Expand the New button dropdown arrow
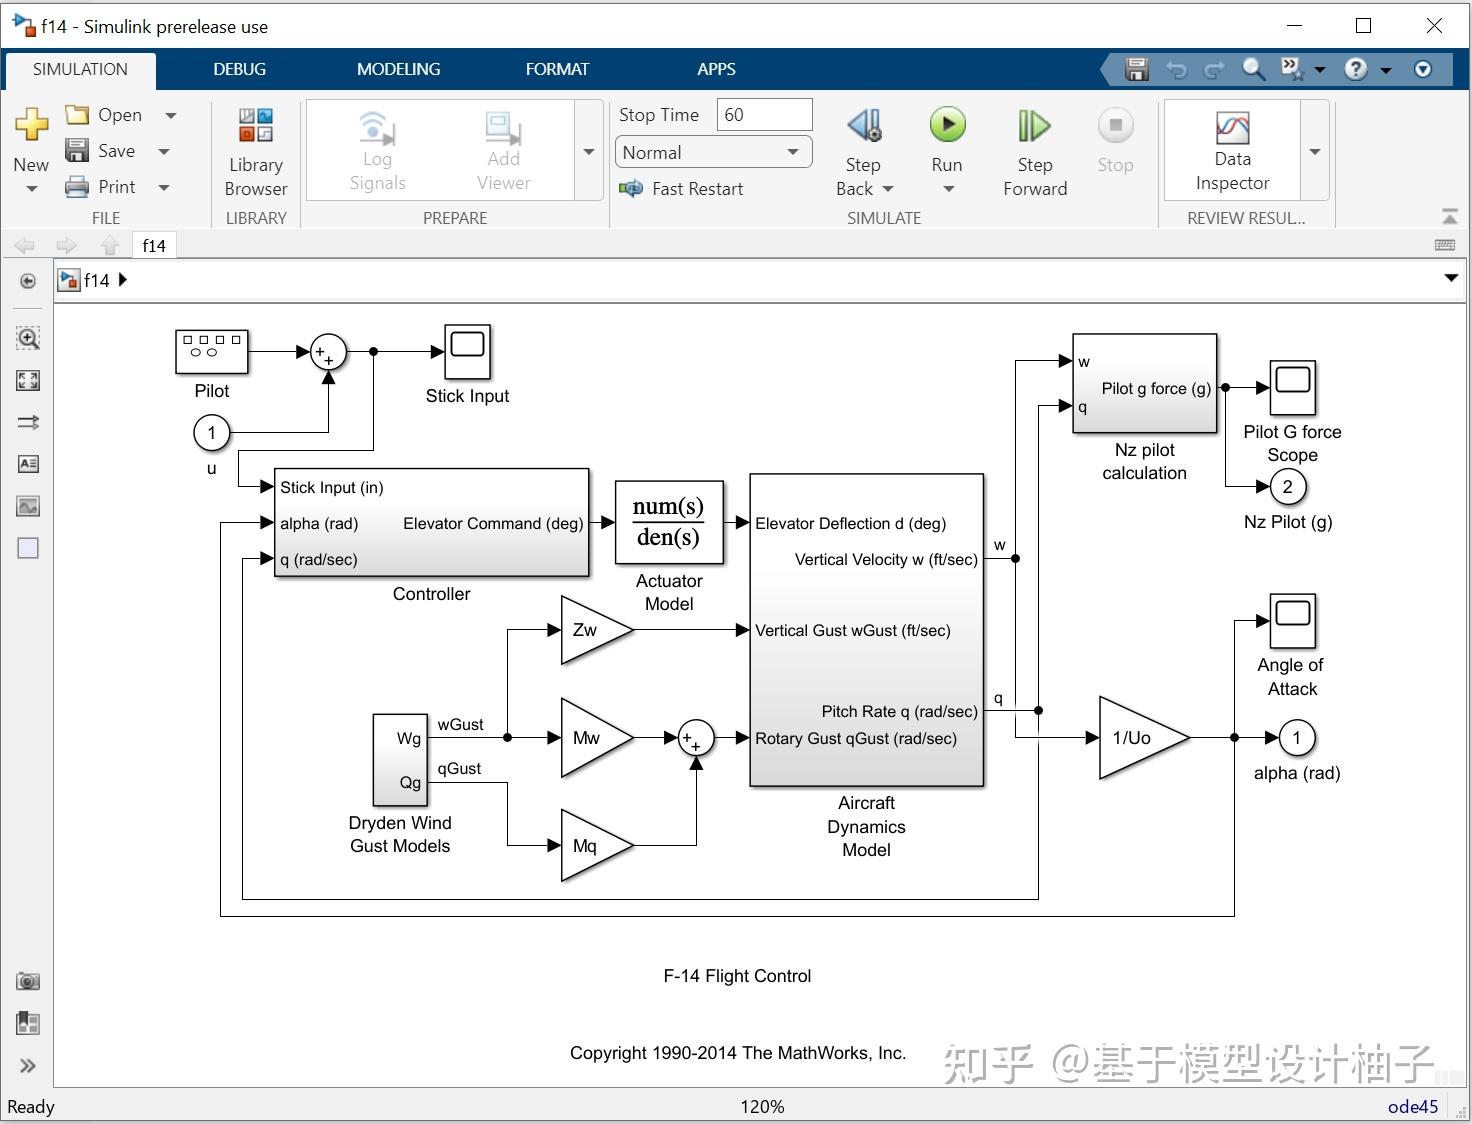This screenshot has width=1472, height=1124. click(x=31, y=190)
